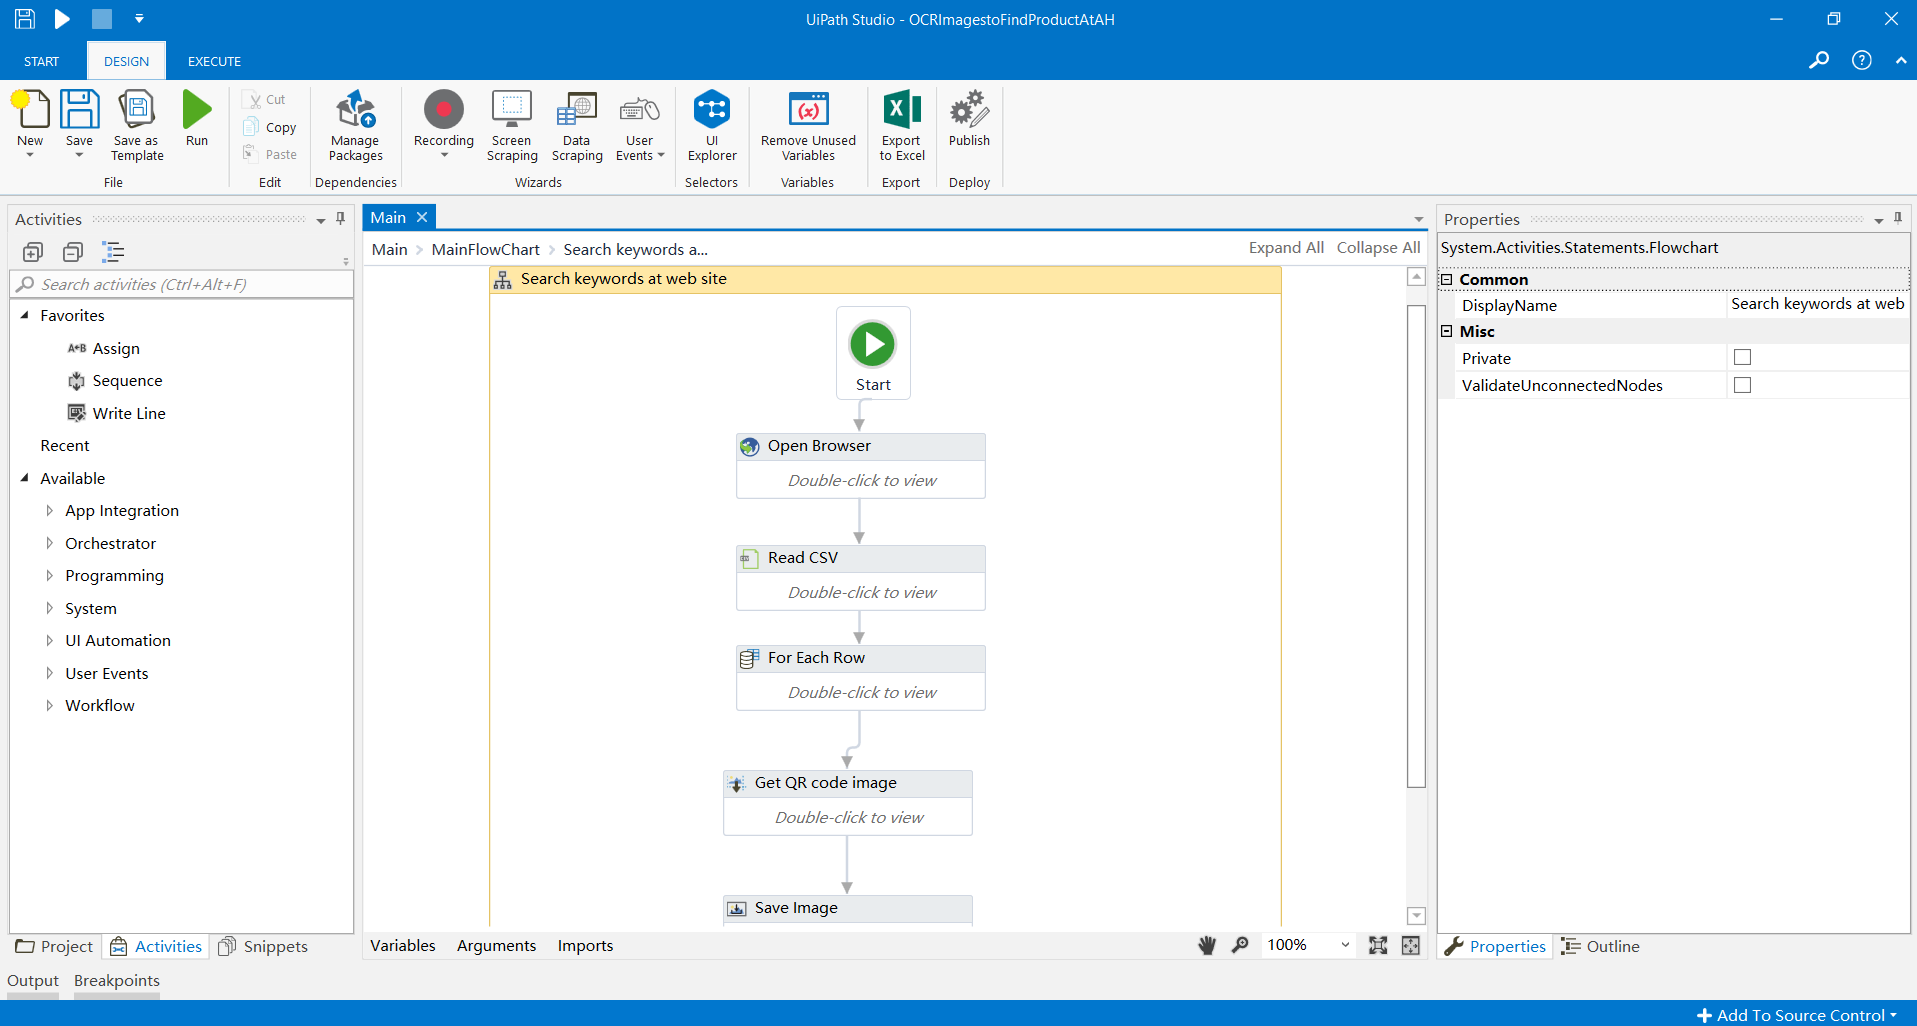Collapse the Available tree node

pos(25,478)
